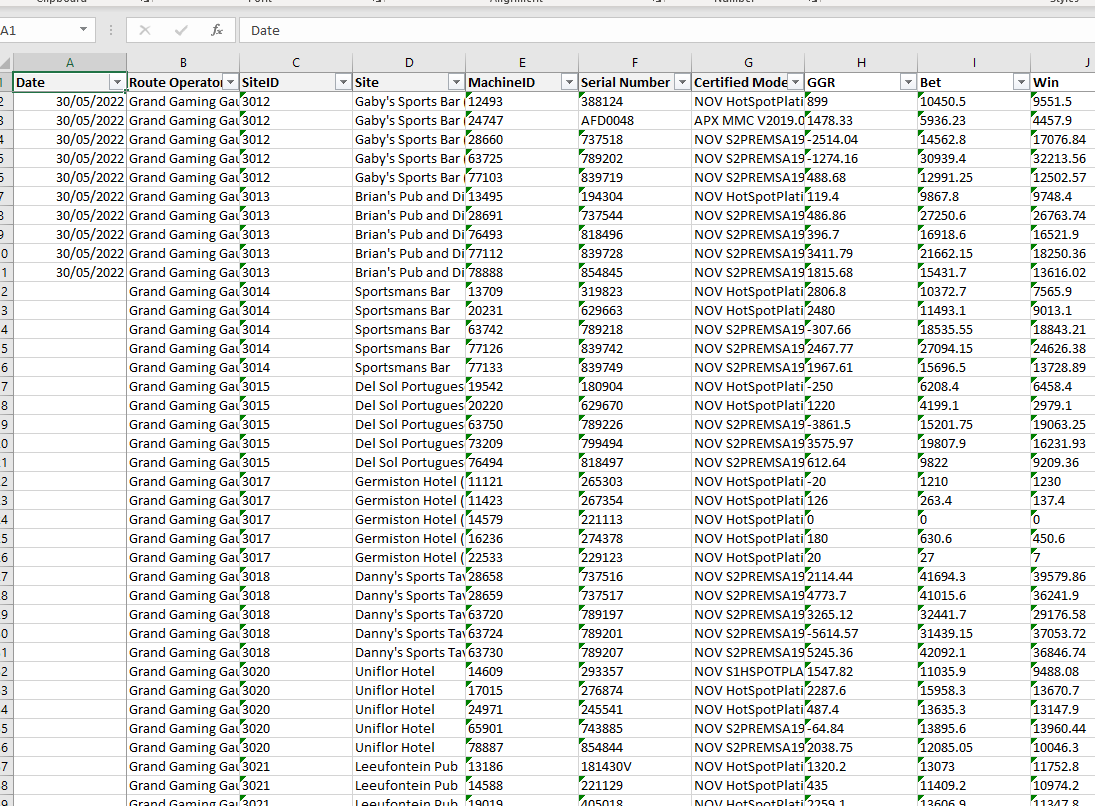Select the Win cell 10974.2

(x=1063, y=785)
